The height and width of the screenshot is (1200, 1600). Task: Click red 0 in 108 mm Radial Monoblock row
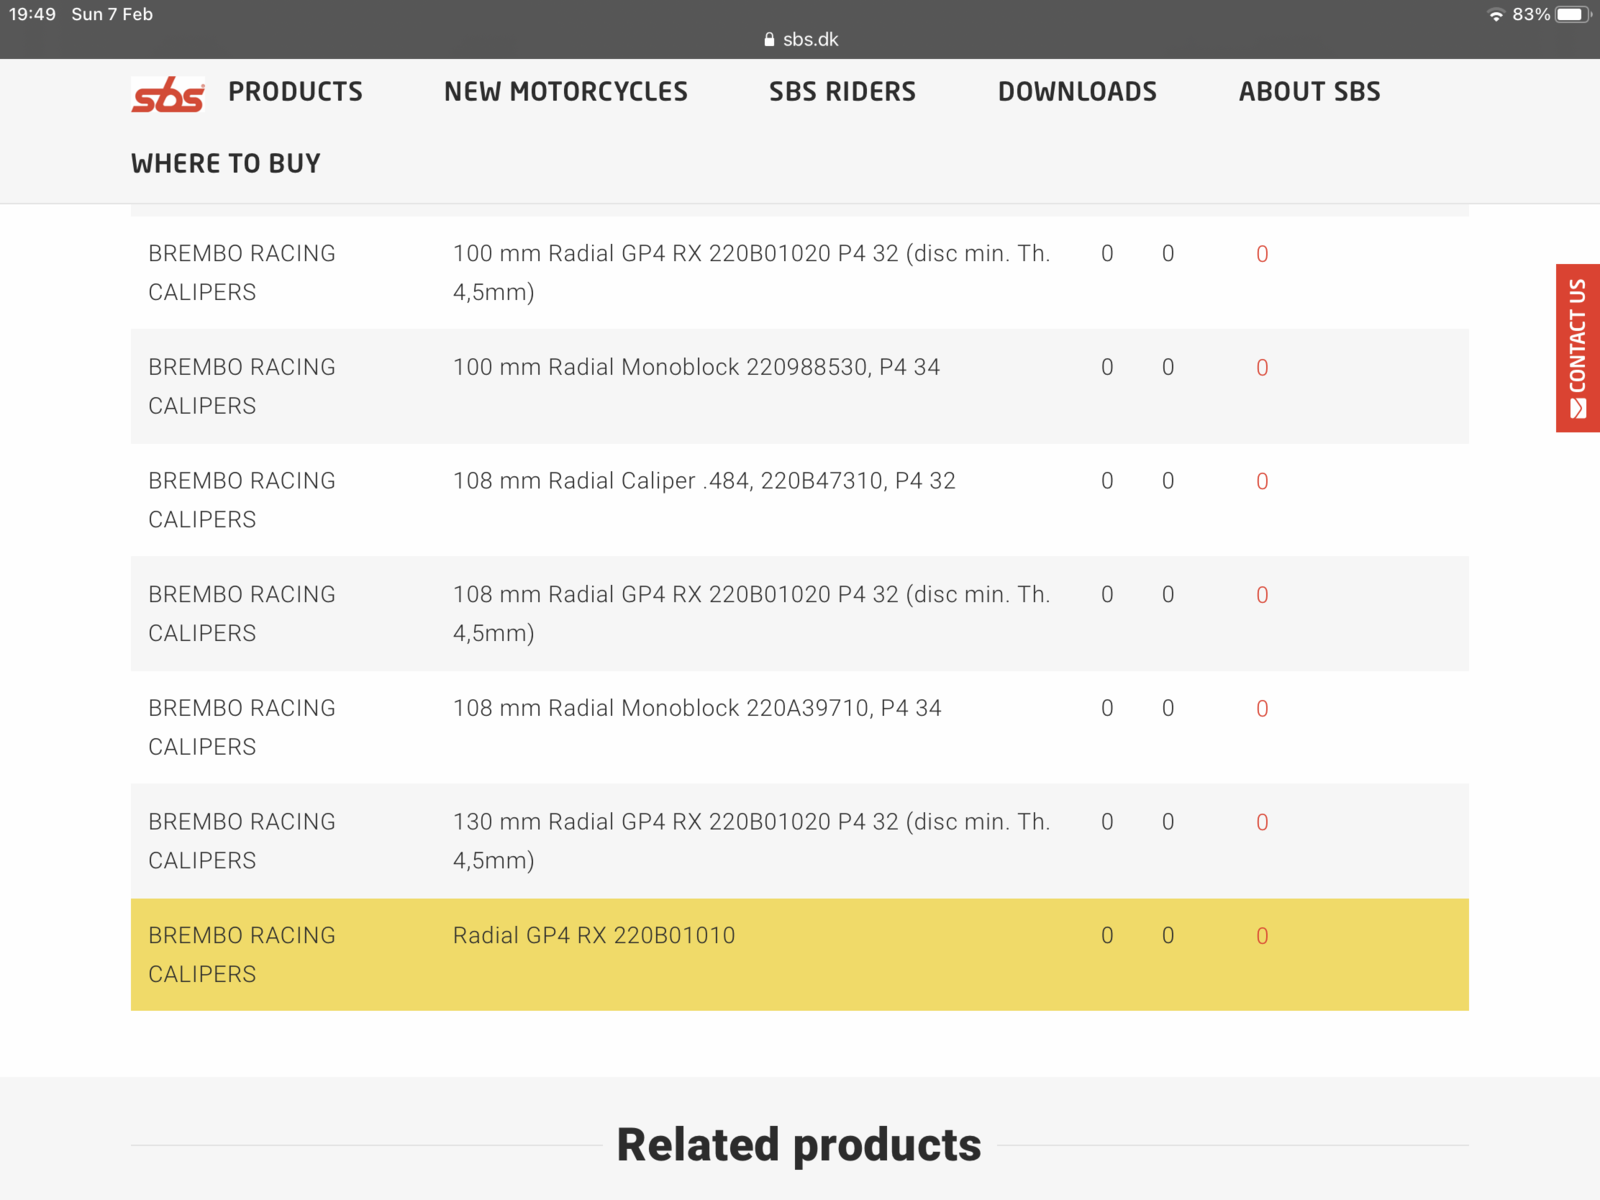[1262, 709]
